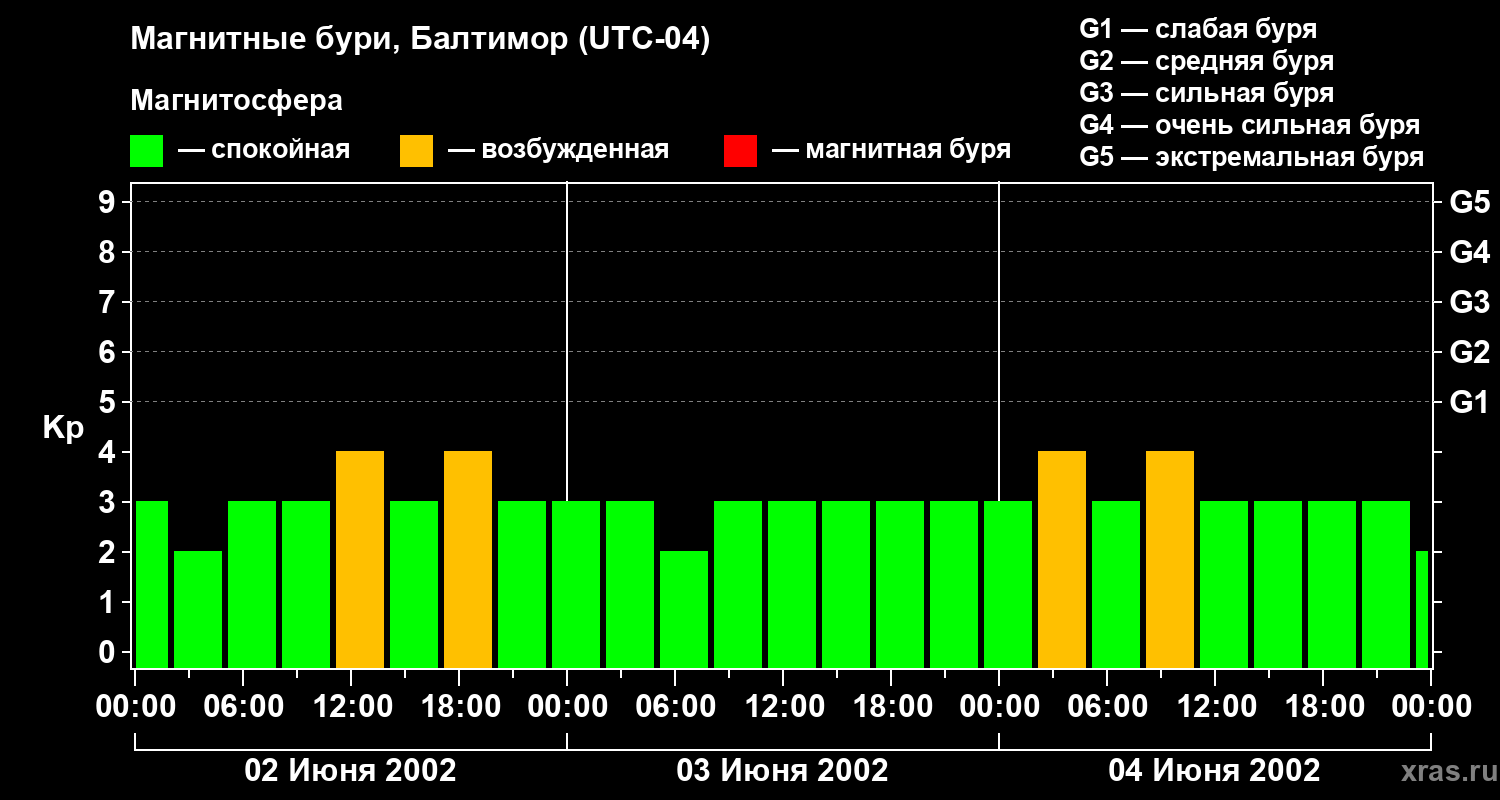Pick the second orange bar on 04 Июня

pos(1170,560)
